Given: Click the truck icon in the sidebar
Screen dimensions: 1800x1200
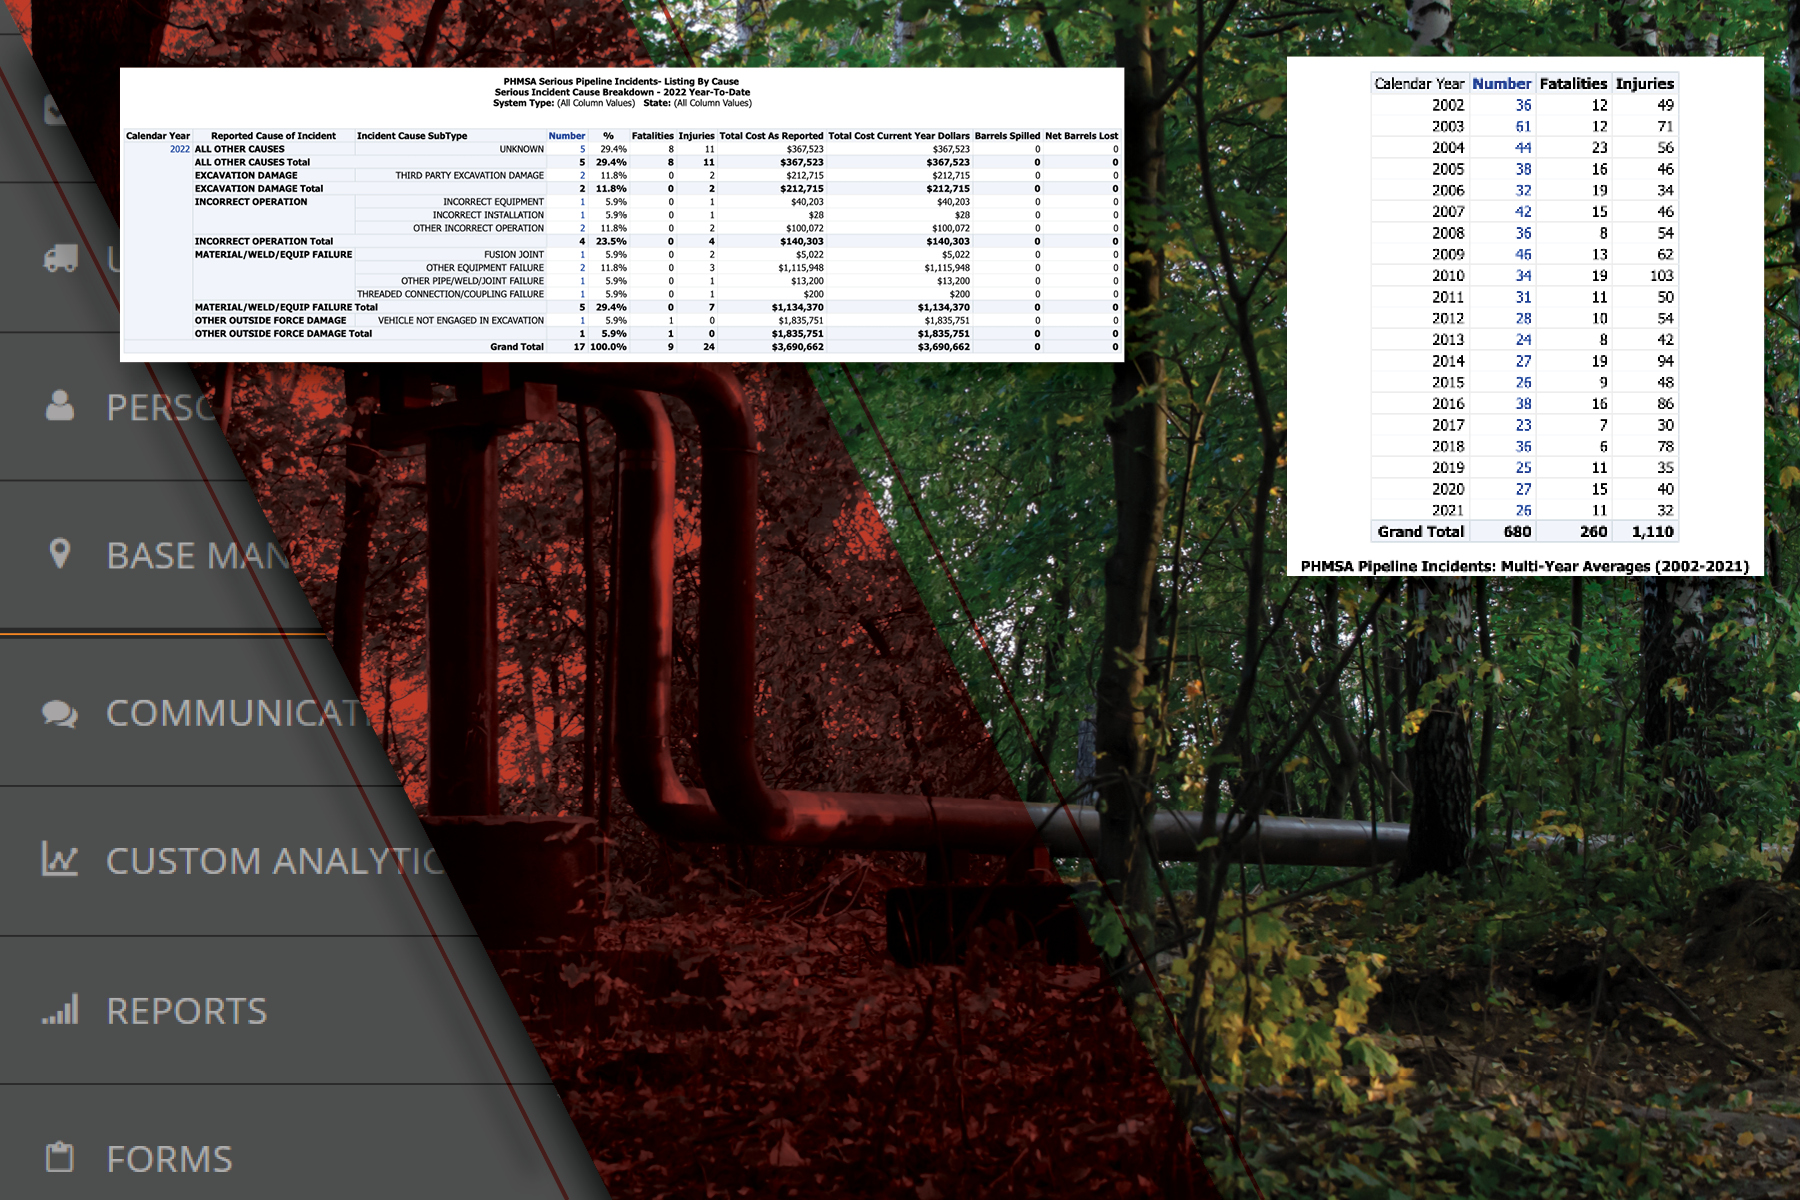Looking at the screenshot, I should 60,259.
